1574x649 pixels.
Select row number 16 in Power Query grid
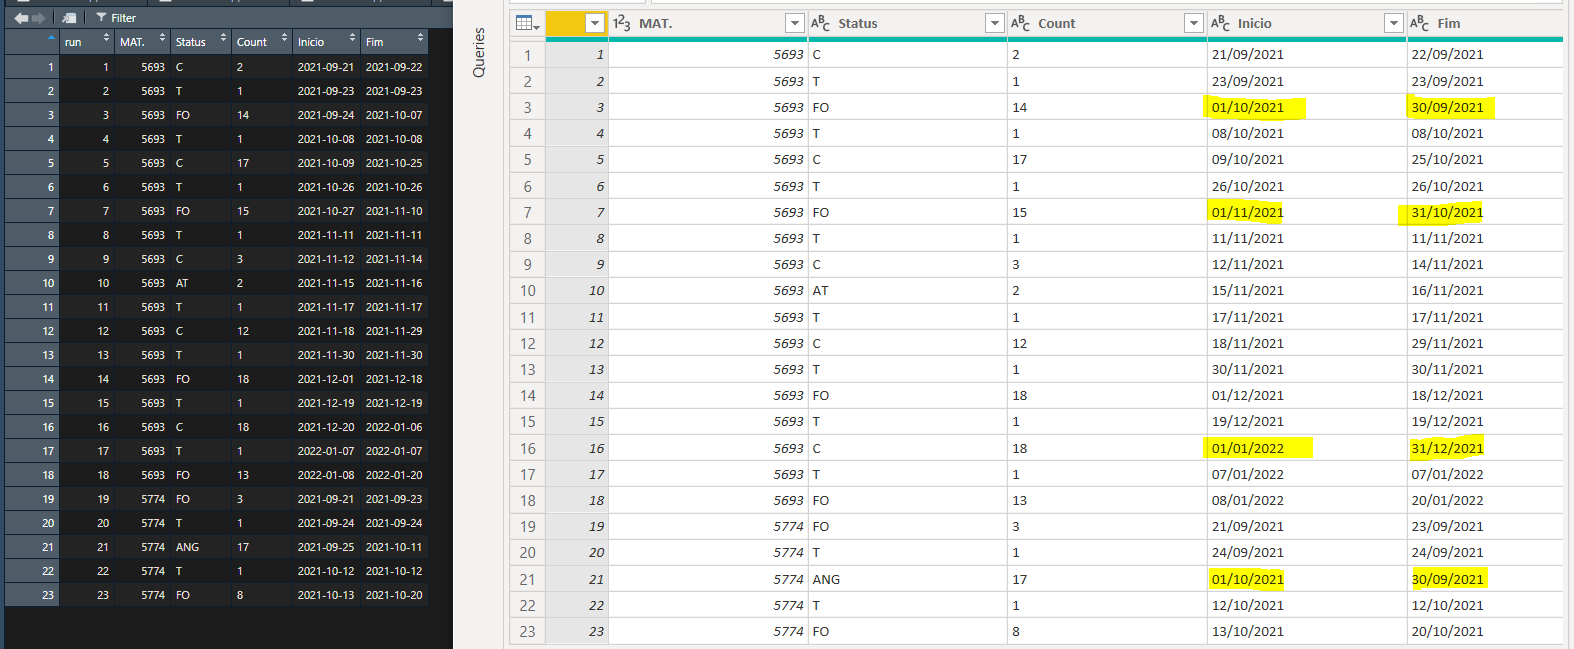pos(527,448)
